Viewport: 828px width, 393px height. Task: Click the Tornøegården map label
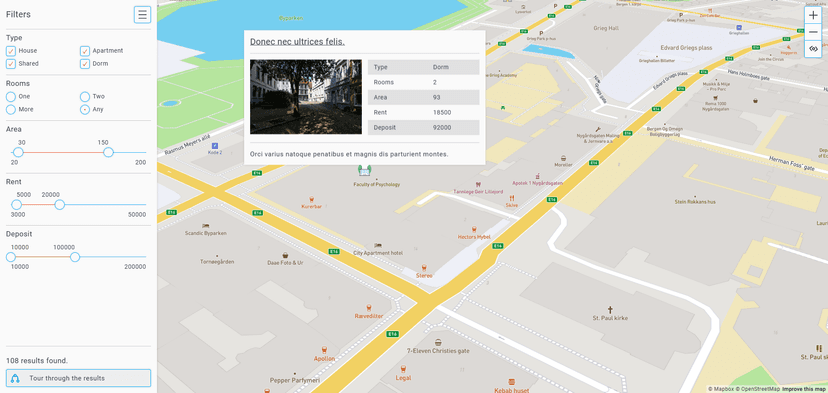point(217,261)
